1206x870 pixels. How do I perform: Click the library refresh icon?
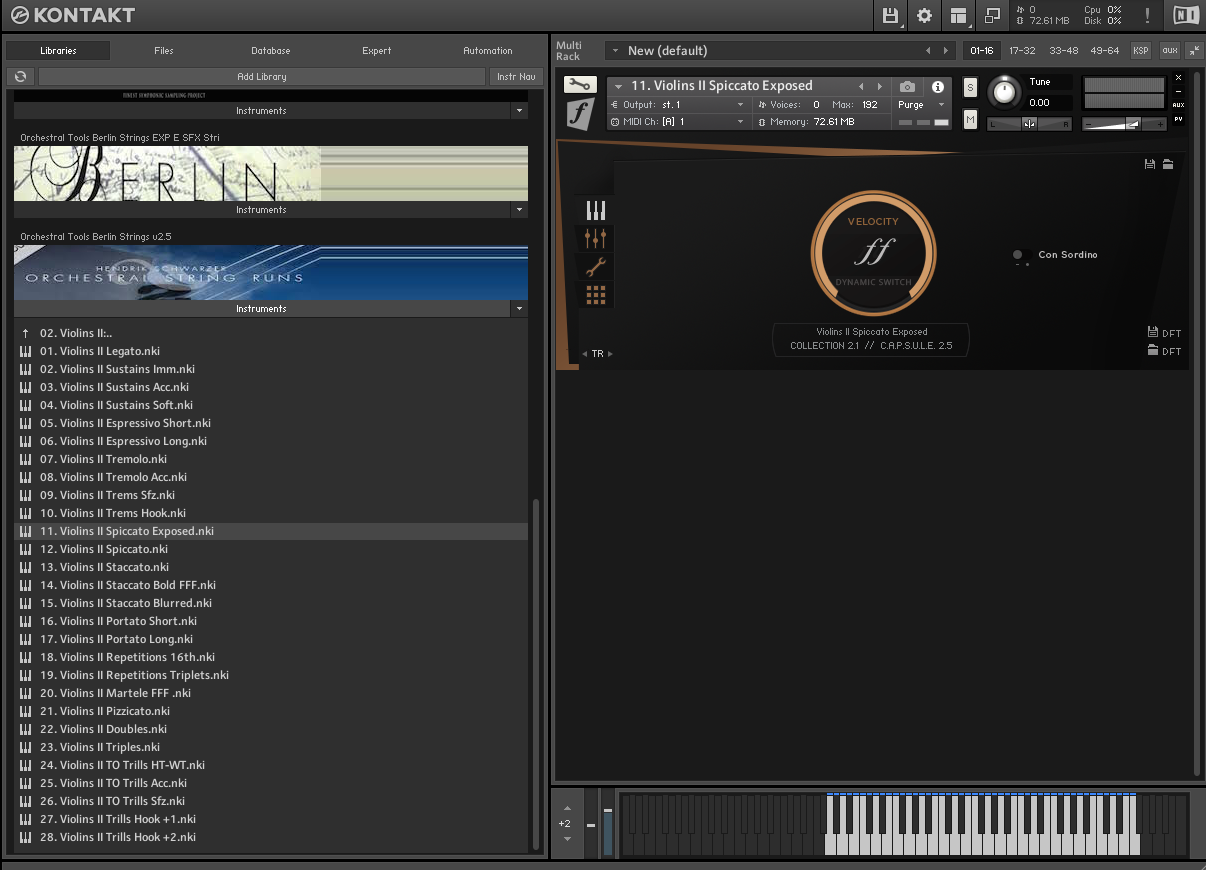[x=21, y=76]
